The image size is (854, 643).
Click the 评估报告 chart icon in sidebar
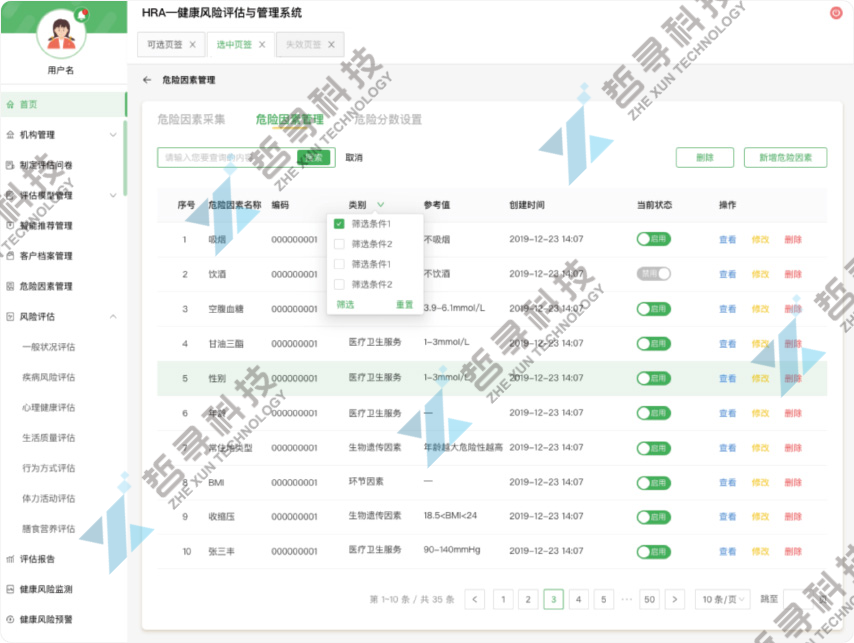(10, 559)
